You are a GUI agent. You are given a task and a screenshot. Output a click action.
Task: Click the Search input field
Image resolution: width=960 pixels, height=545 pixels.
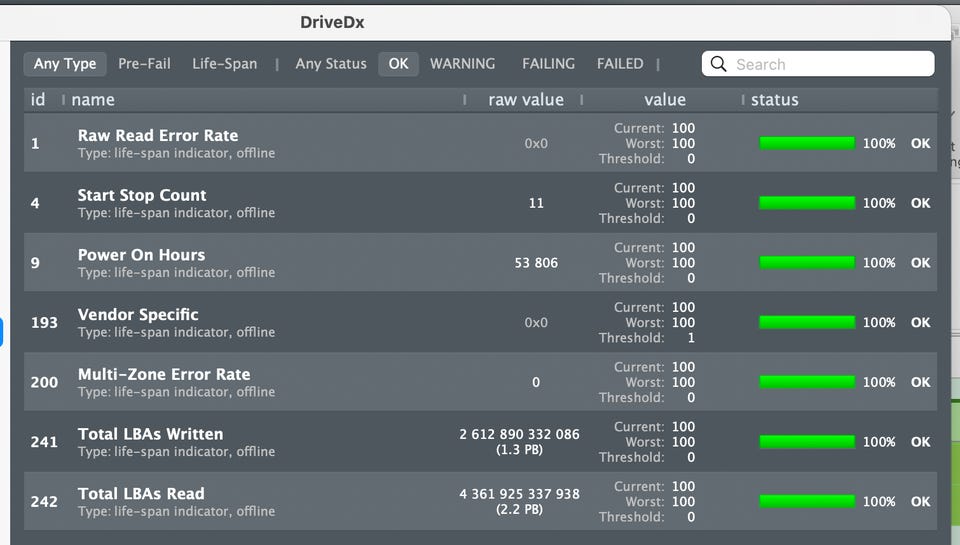coord(818,64)
